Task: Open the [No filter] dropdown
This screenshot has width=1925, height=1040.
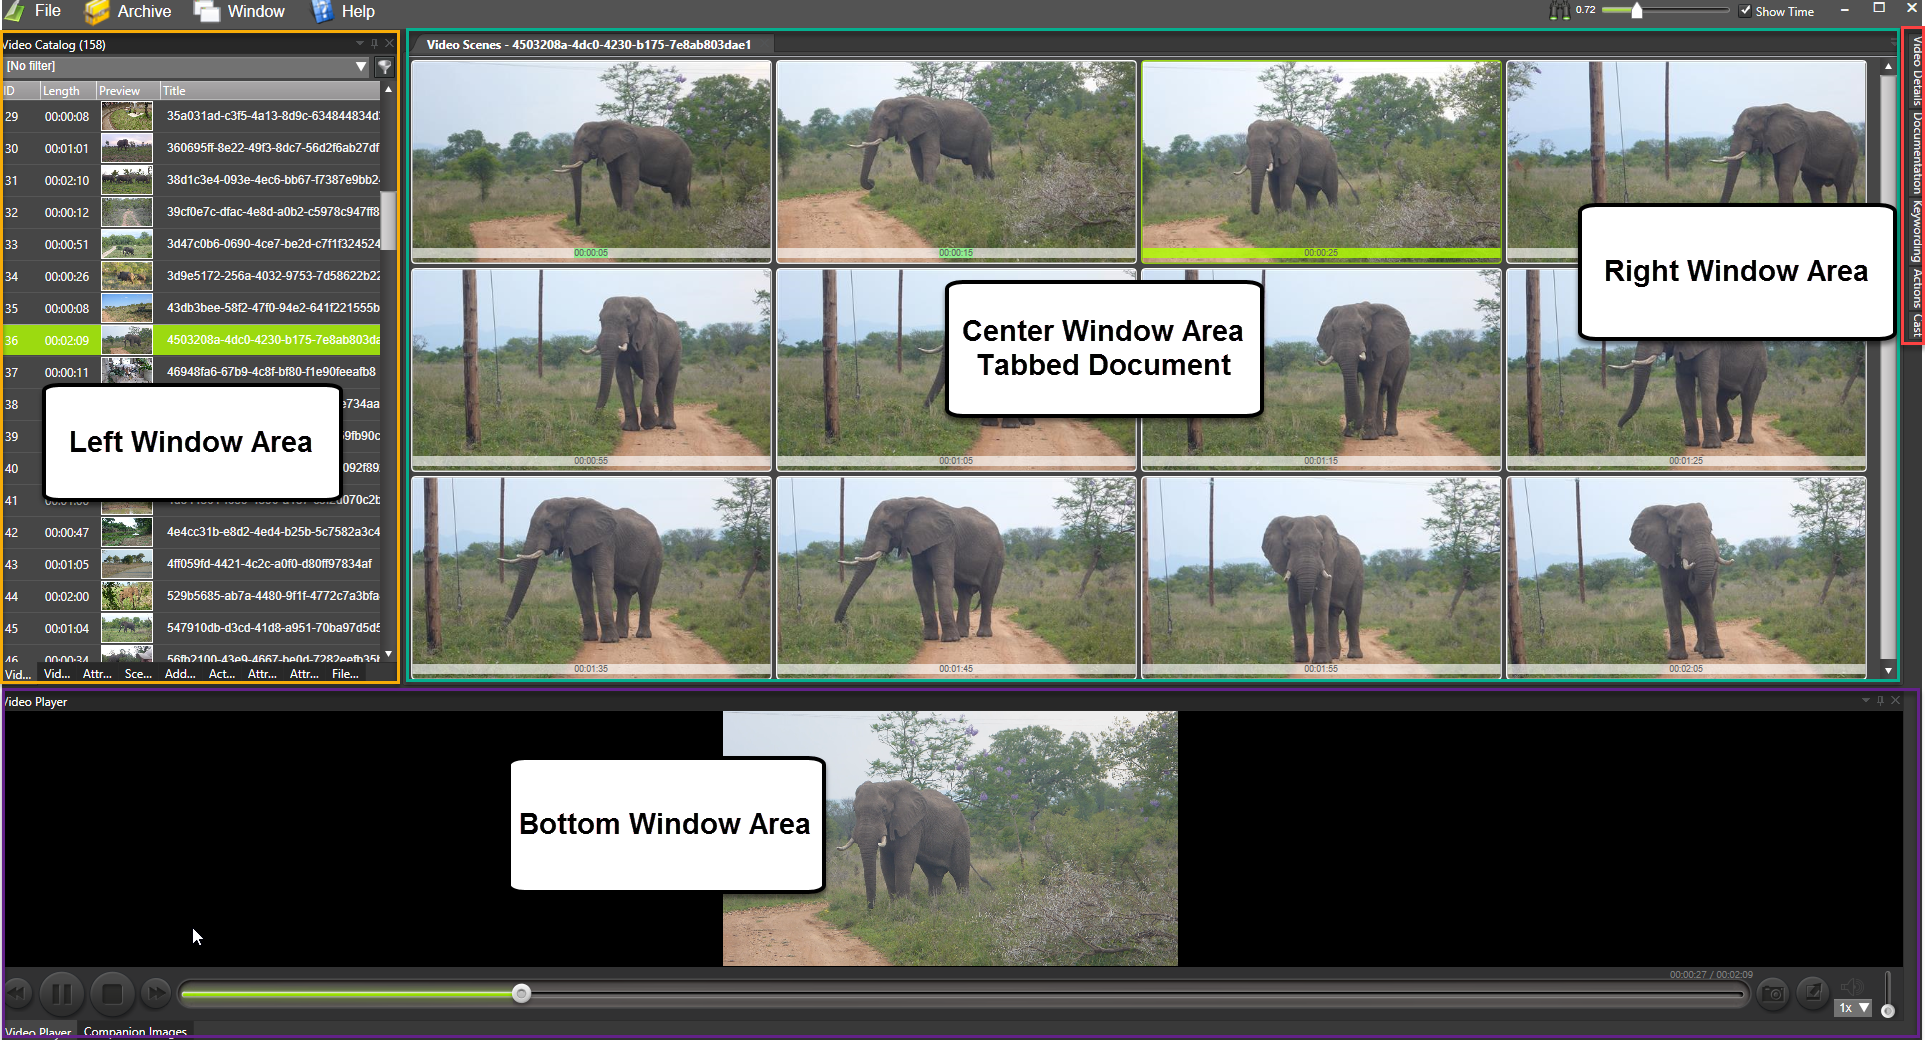Action: [361, 67]
